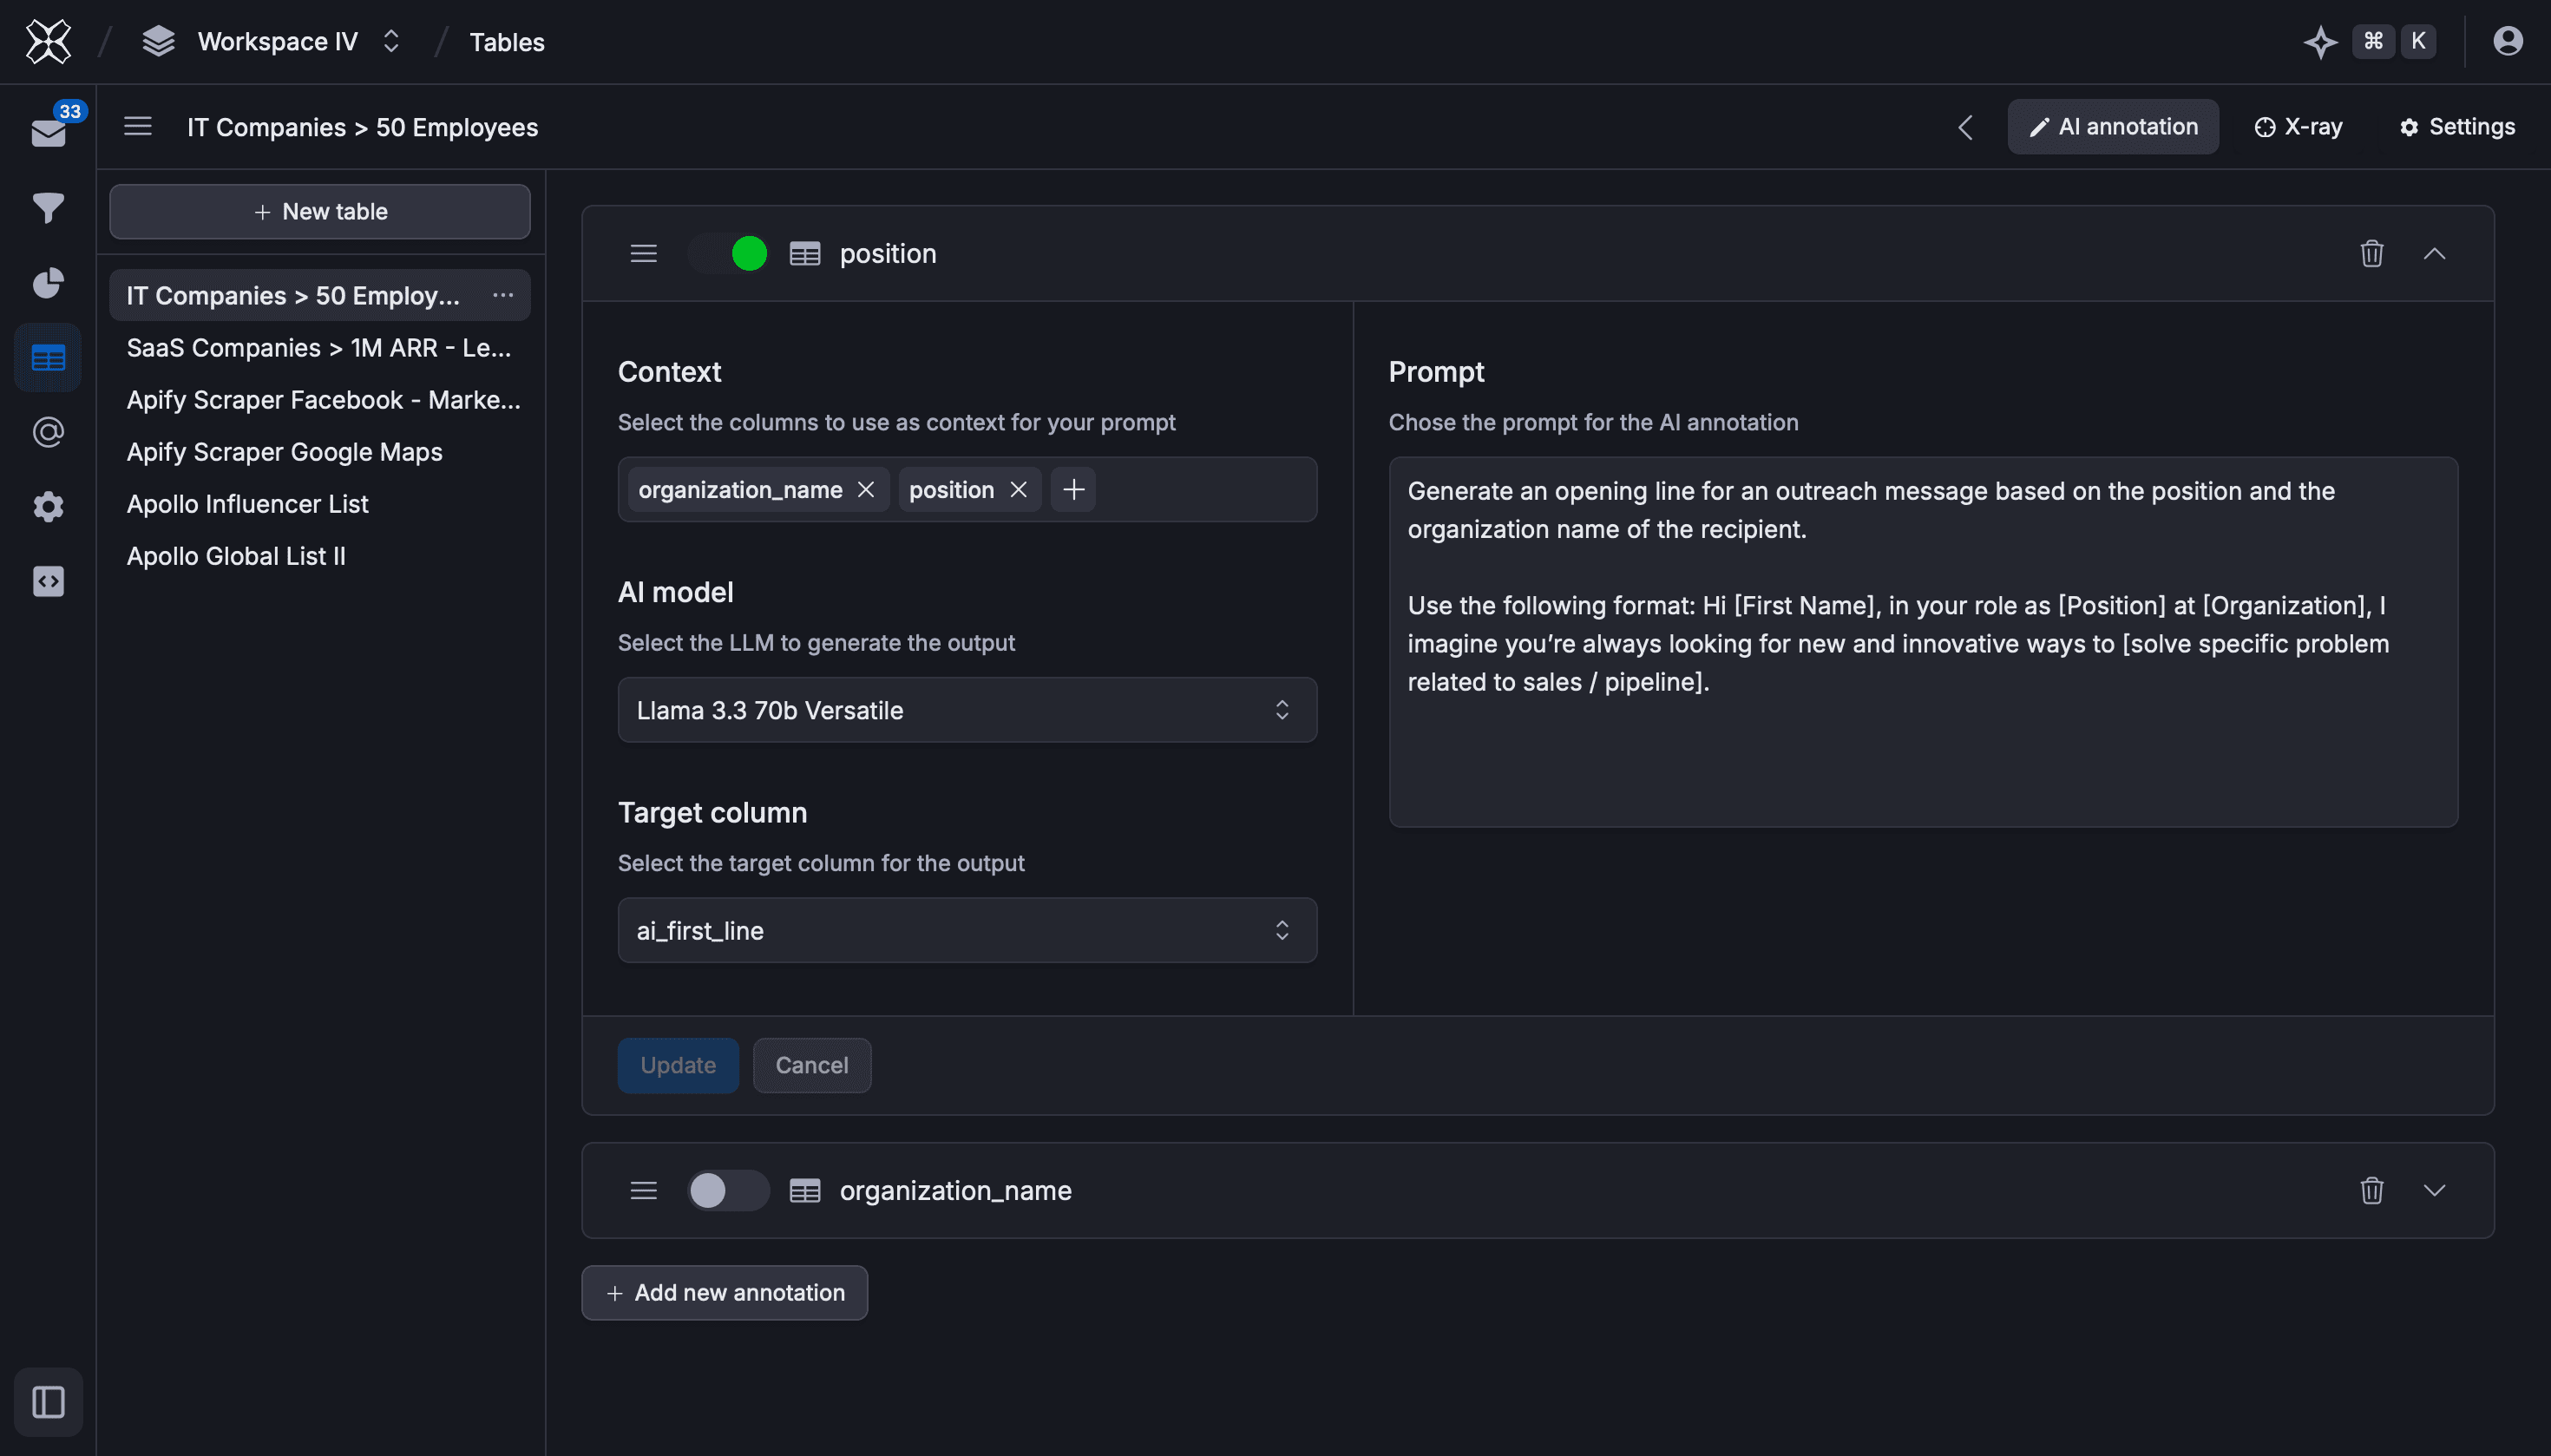The image size is (2551, 1456).
Task: Toggle the sidebar panel layout icon
Action: [x=48, y=1401]
